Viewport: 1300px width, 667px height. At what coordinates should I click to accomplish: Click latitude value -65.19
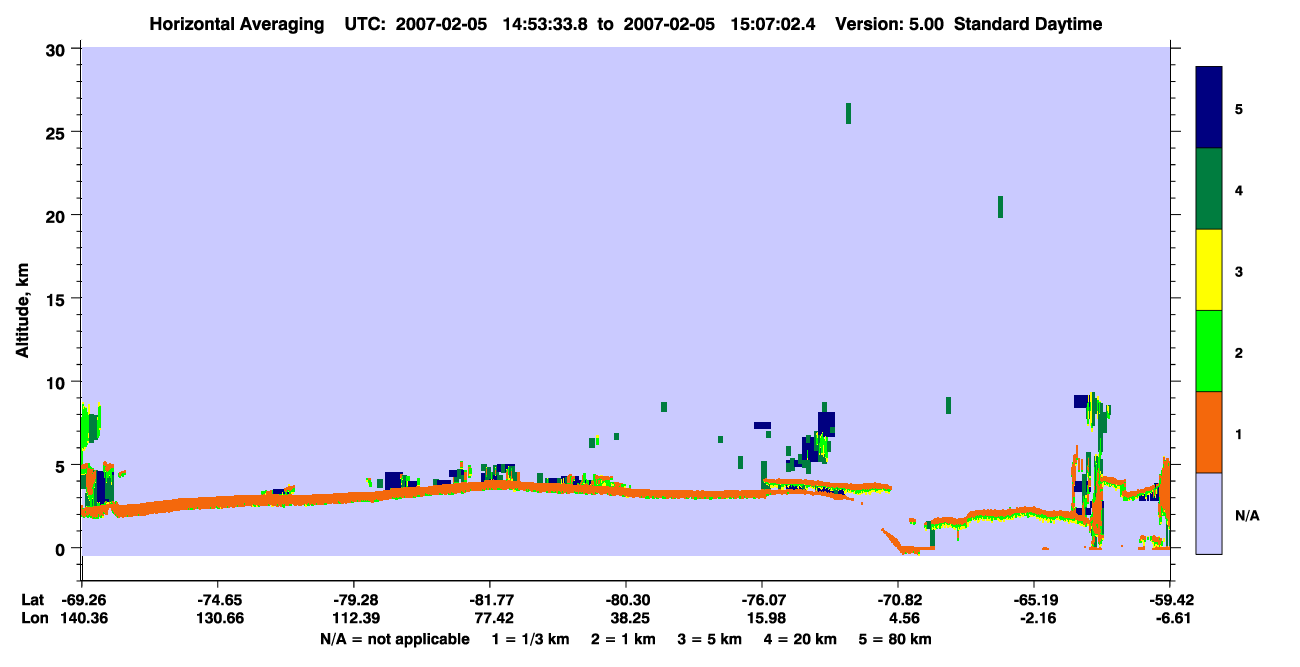[1034, 600]
